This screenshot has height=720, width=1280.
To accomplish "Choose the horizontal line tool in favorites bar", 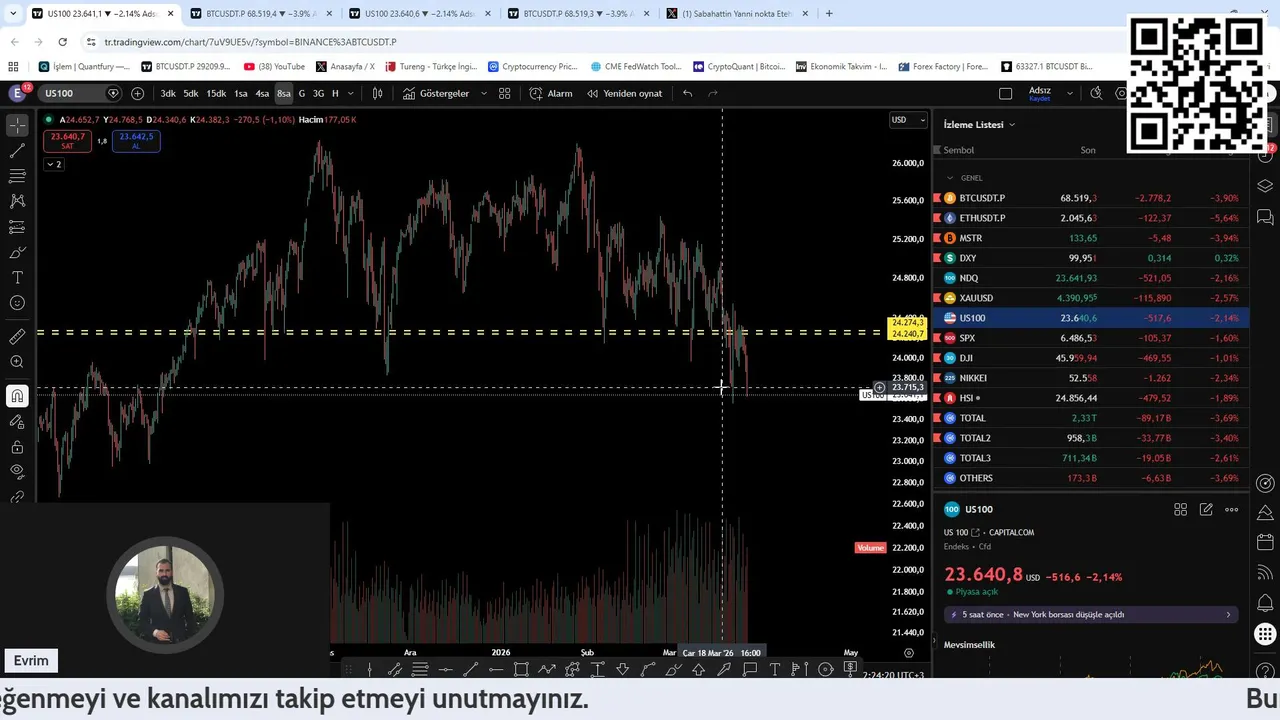I will coord(446,669).
